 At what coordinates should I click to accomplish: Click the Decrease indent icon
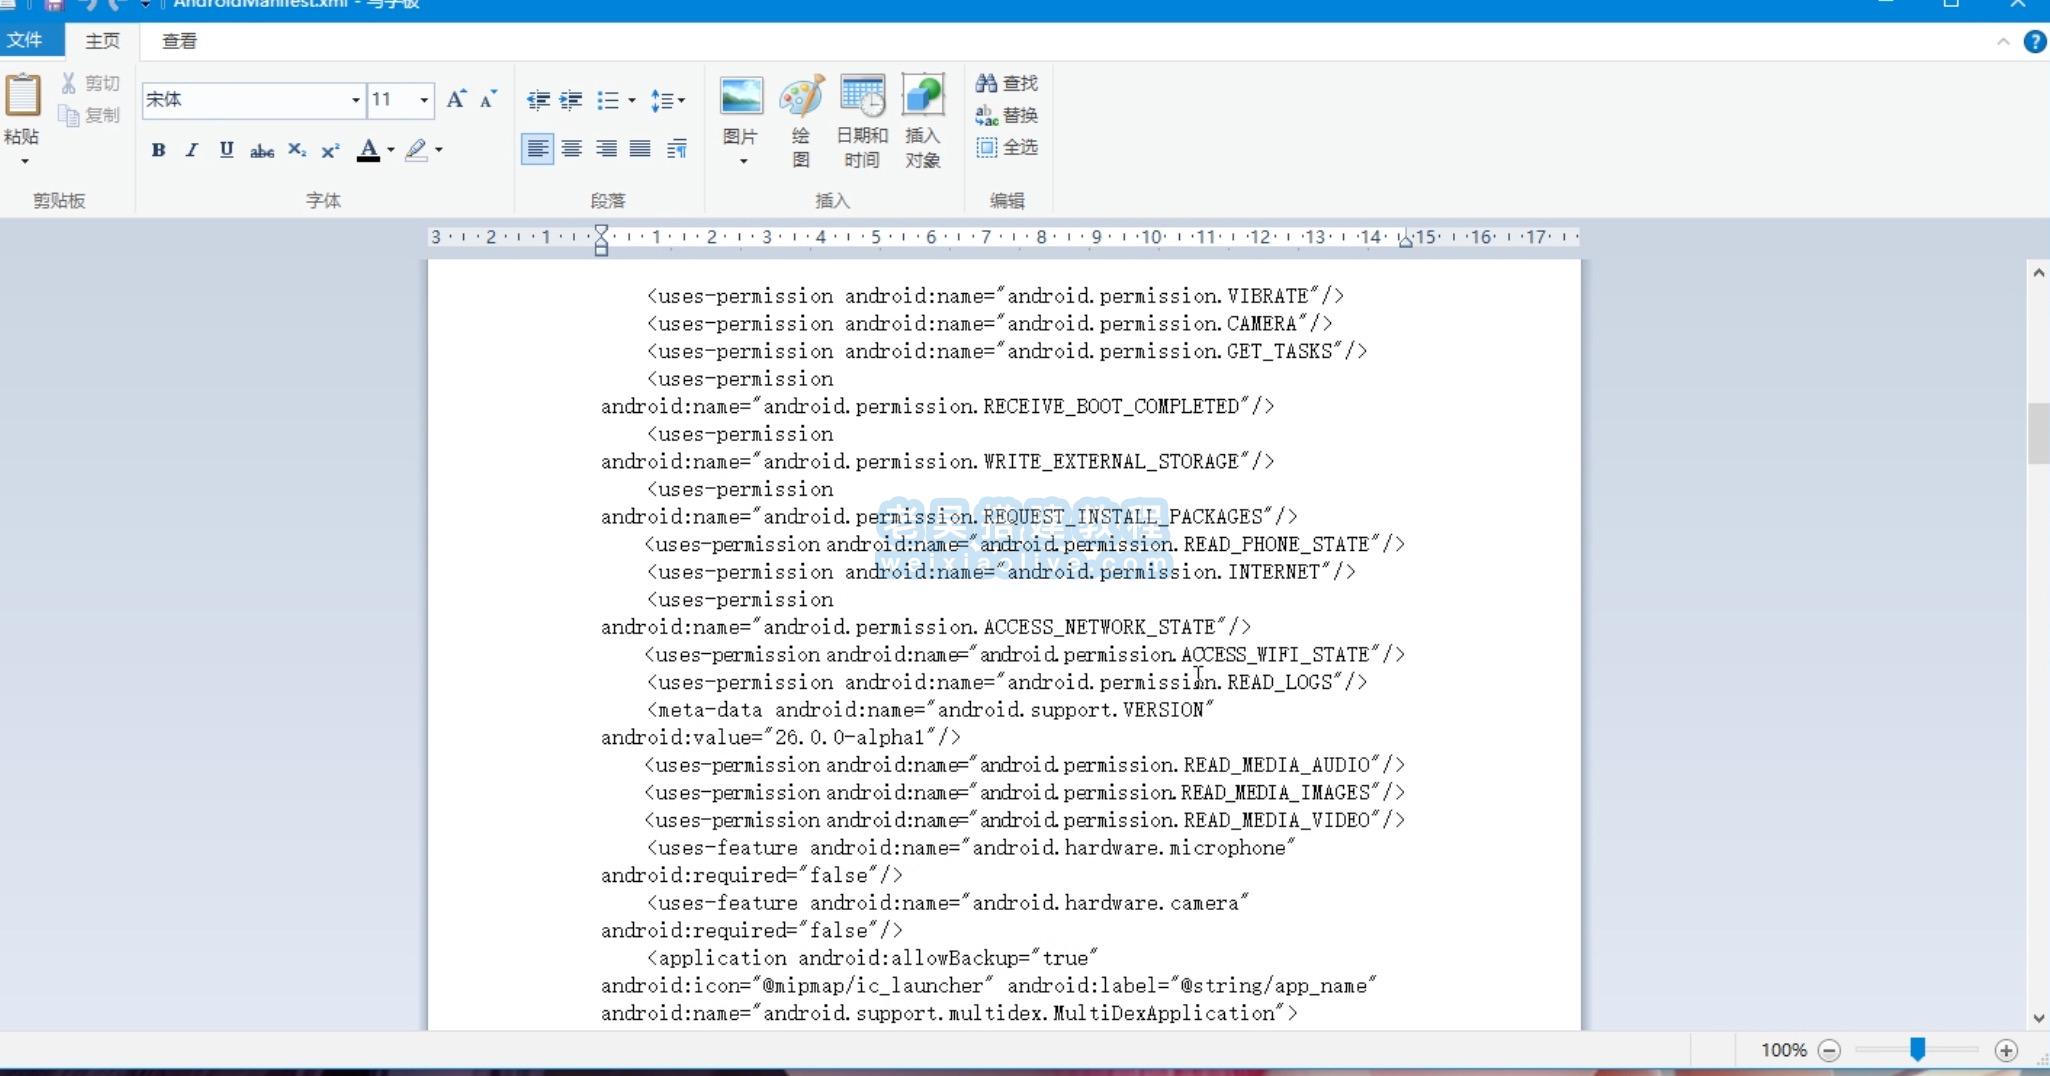pyautogui.click(x=538, y=100)
